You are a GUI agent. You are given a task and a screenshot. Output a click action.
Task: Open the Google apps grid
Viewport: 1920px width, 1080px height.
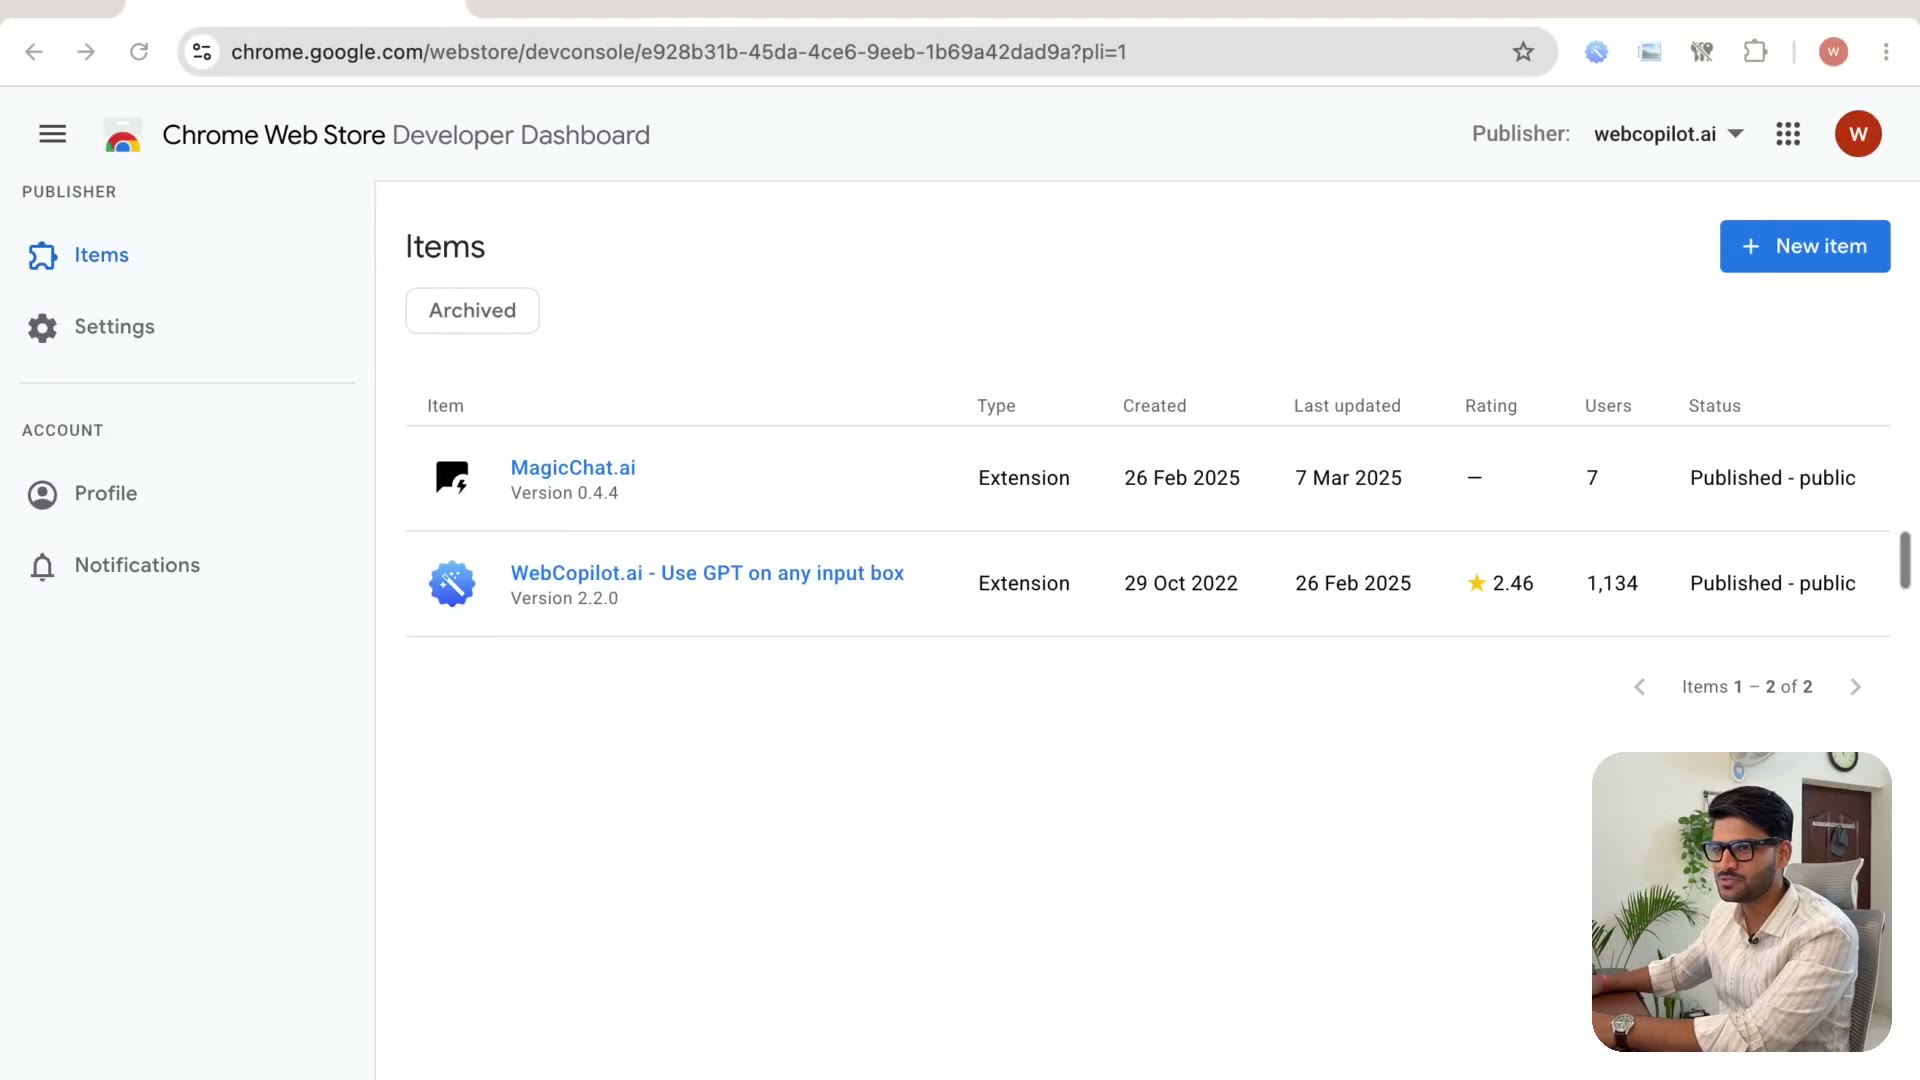(1788, 134)
